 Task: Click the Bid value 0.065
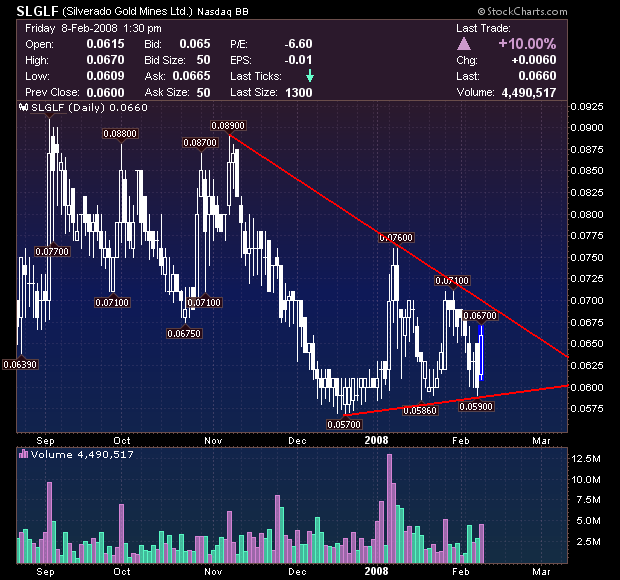(195, 44)
